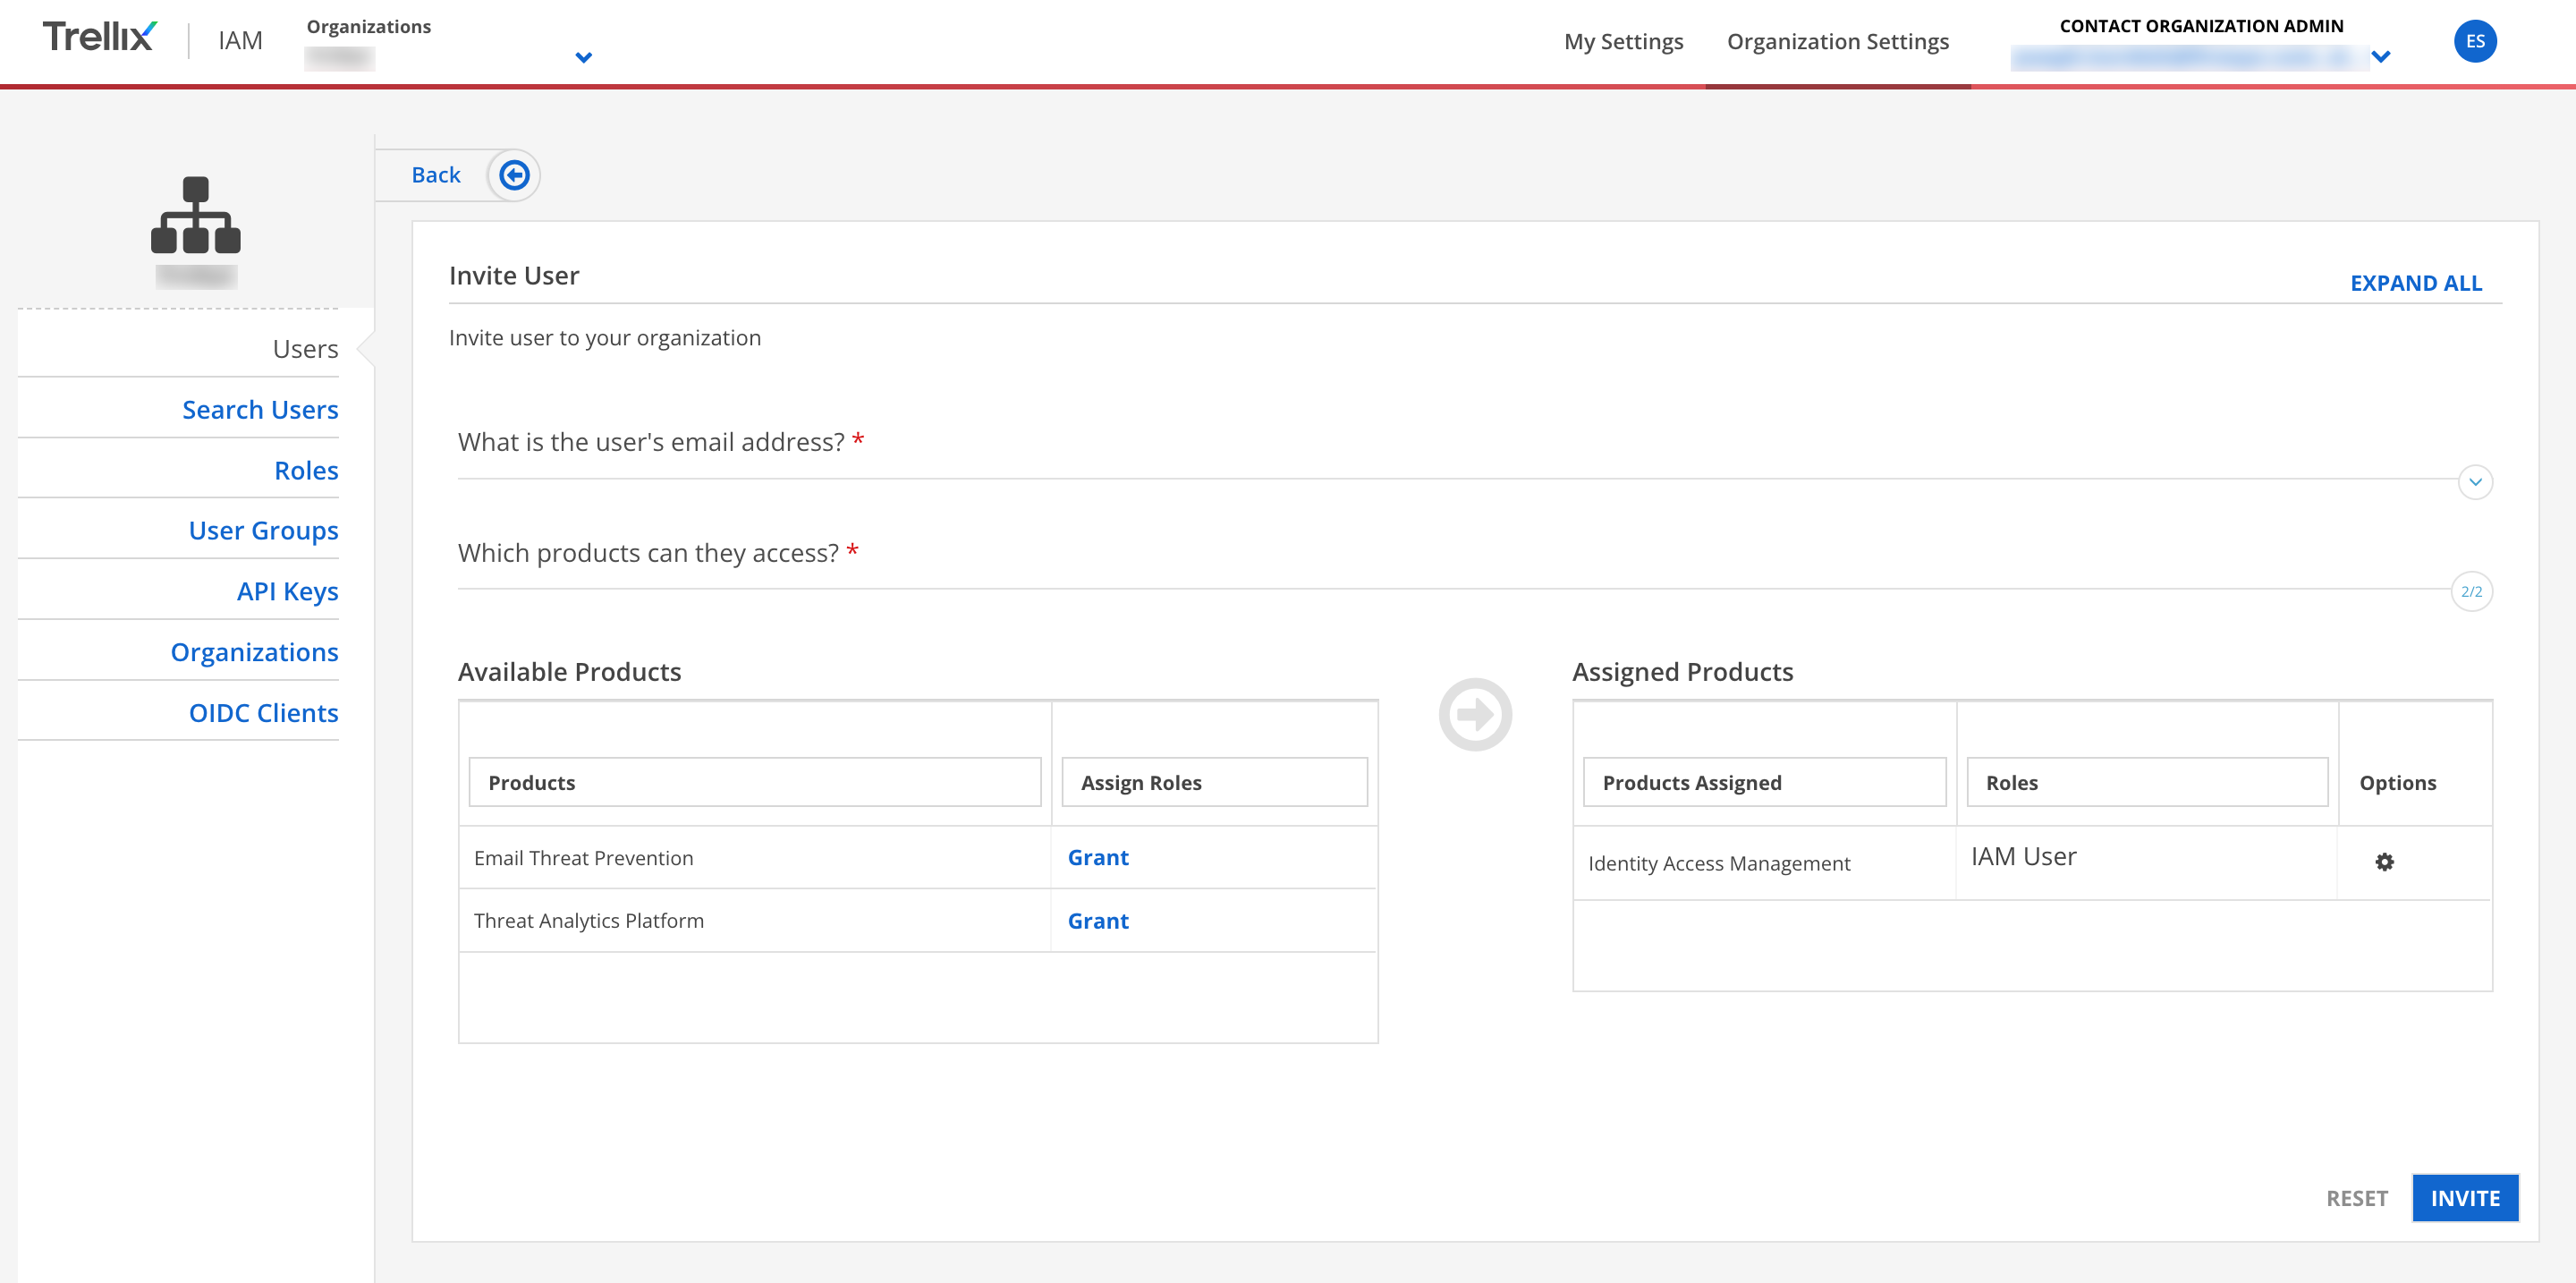The height and width of the screenshot is (1283, 2576).
Task: Grant role for Email Threat Prevention
Action: pyautogui.click(x=1098, y=858)
